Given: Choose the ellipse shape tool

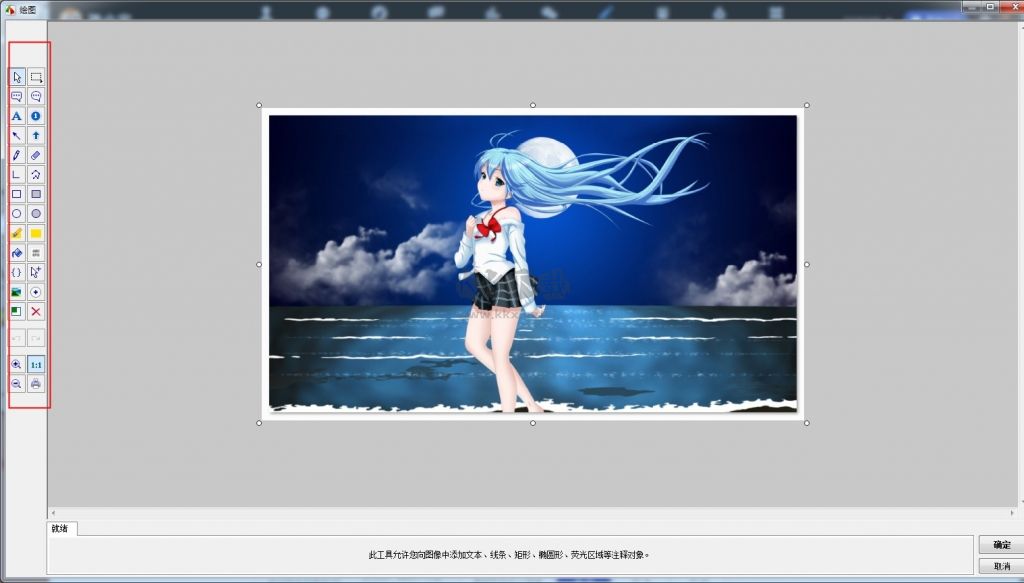Looking at the screenshot, I should [x=16, y=214].
